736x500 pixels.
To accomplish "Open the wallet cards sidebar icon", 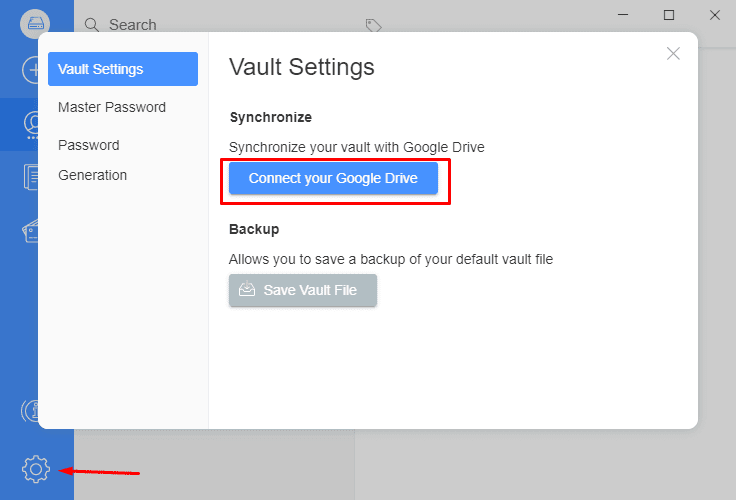I will (x=31, y=231).
